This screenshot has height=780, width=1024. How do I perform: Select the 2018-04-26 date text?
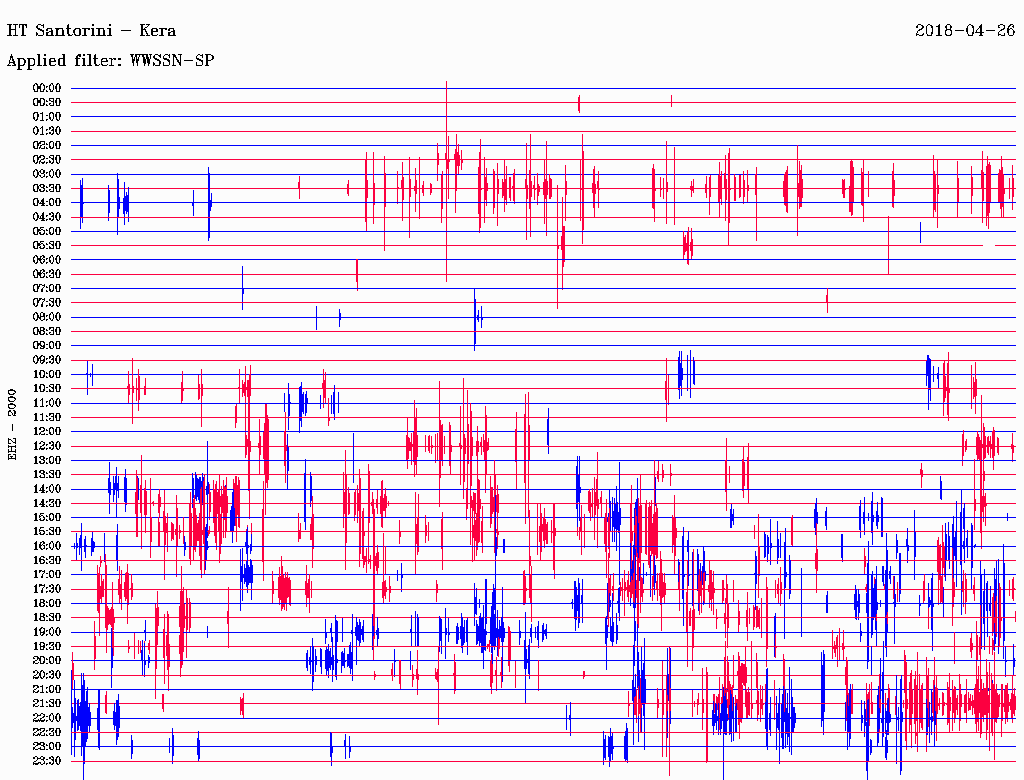click(965, 31)
